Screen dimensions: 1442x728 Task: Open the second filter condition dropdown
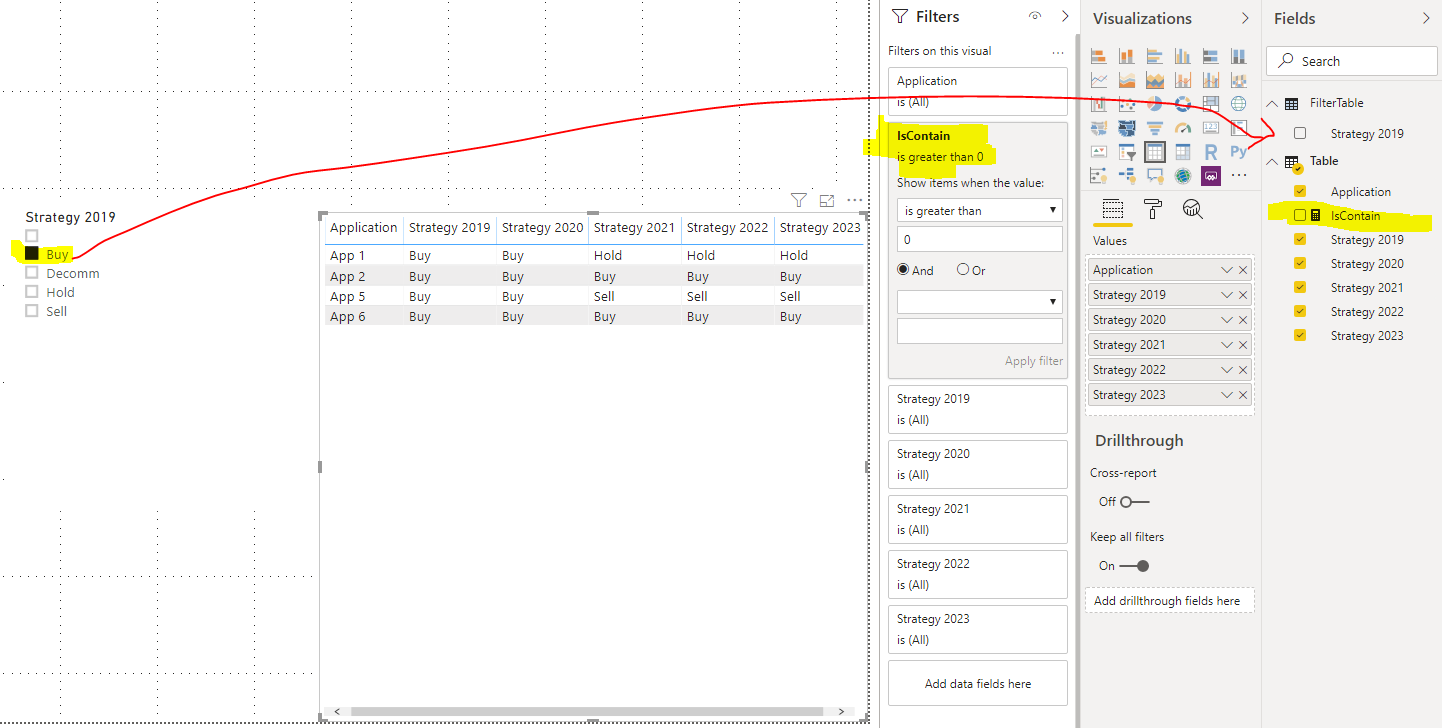point(980,301)
